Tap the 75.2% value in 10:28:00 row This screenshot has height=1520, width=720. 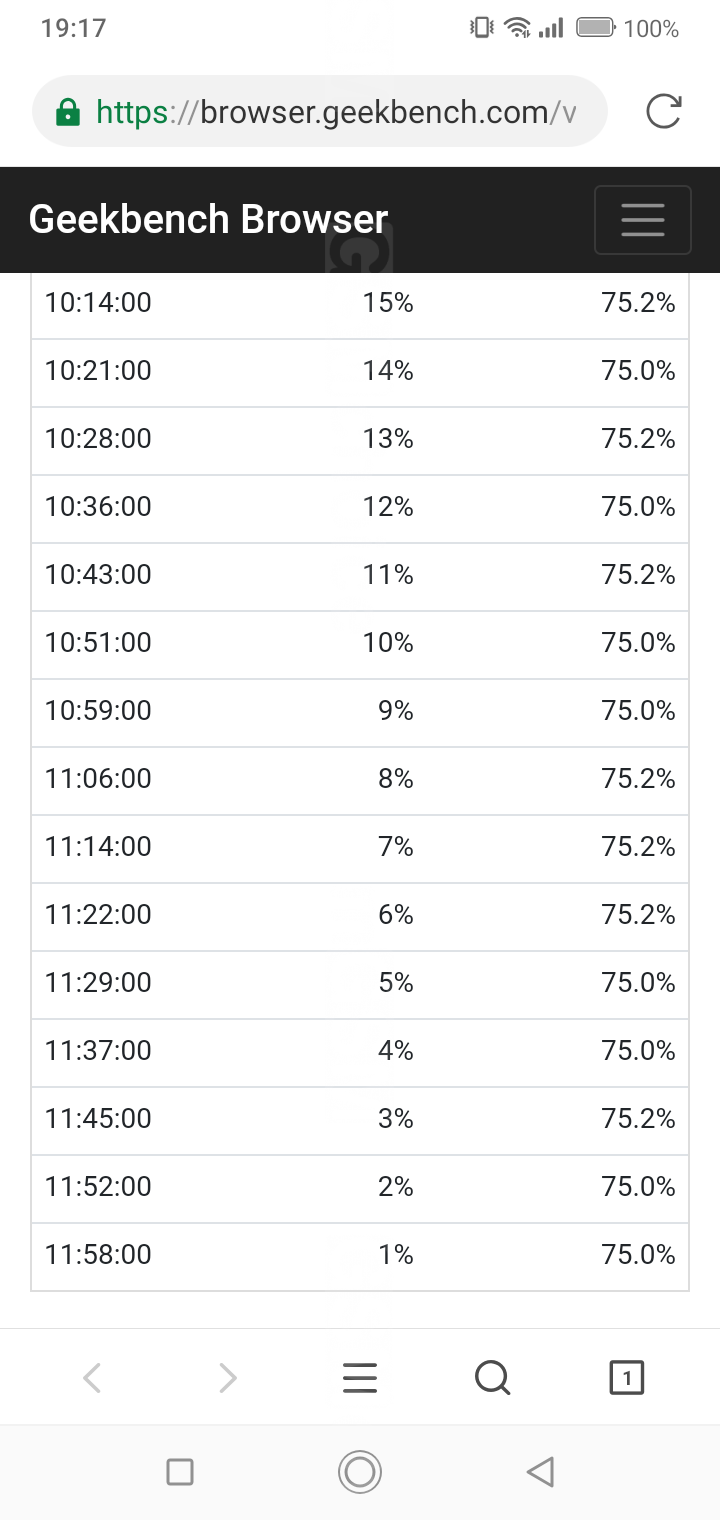click(638, 439)
